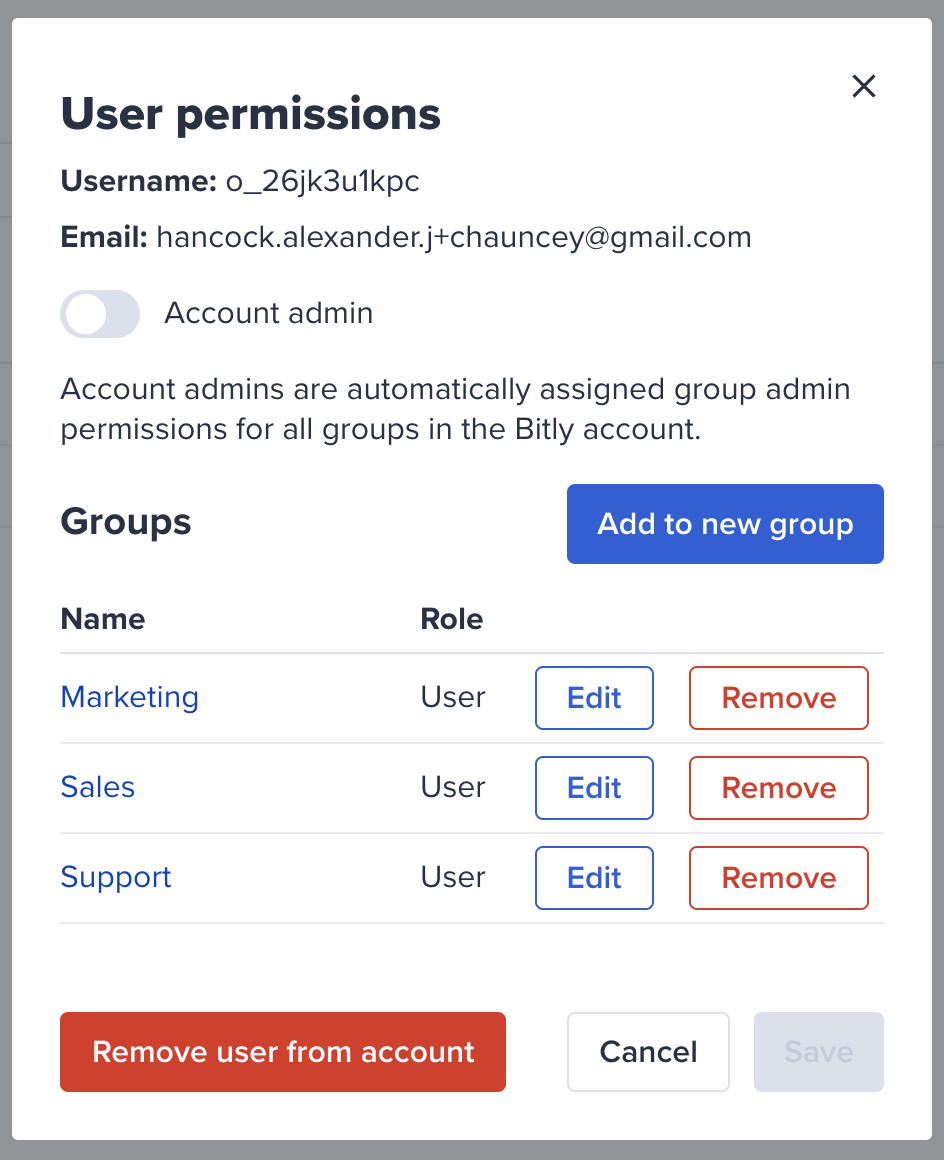
Task: Edit role for Marketing group
Action: [x=594, y=698]
